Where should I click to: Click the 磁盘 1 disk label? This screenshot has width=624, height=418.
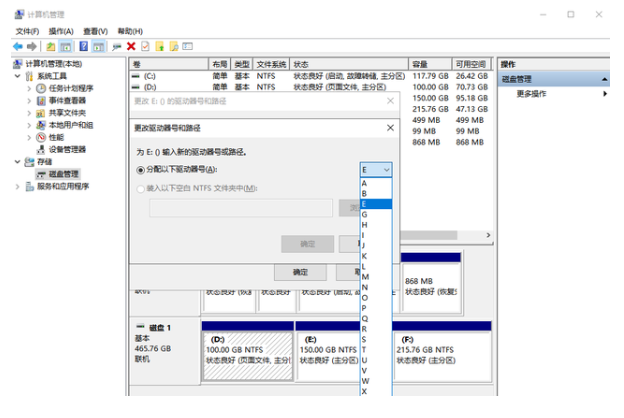[159, 328]
